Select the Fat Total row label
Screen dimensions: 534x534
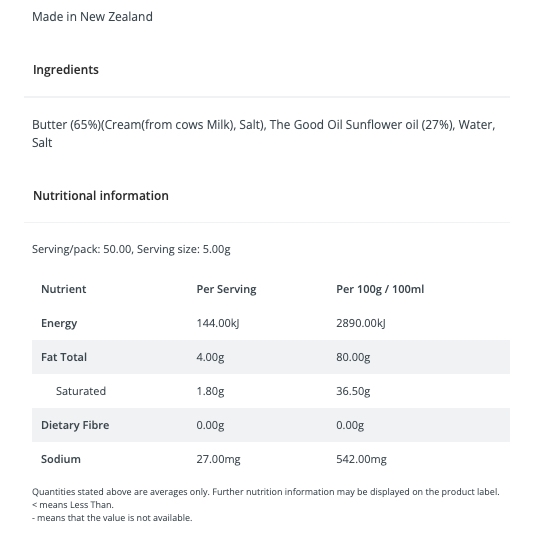64,357
